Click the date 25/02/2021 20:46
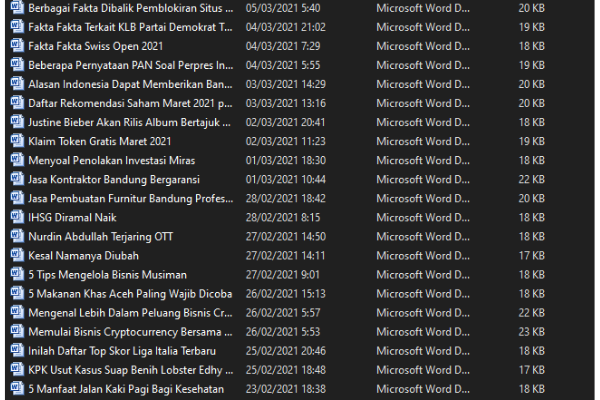 pyautogui.click(x=285, y=351)
